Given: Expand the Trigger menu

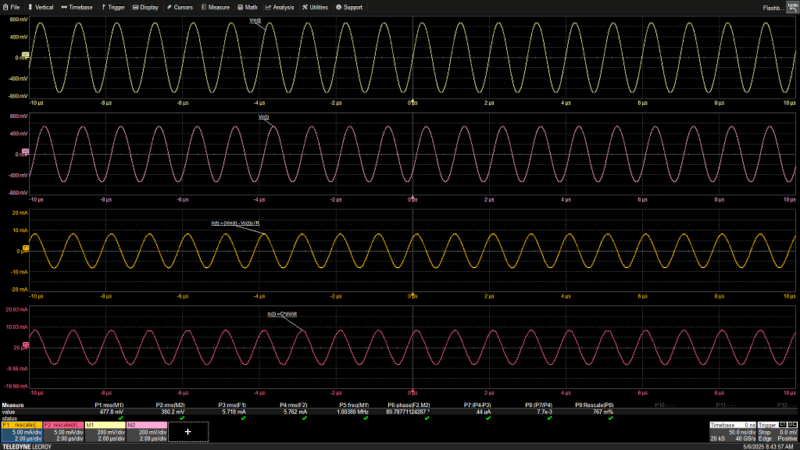Looking at the screenshot, I should tap(114, 7).
